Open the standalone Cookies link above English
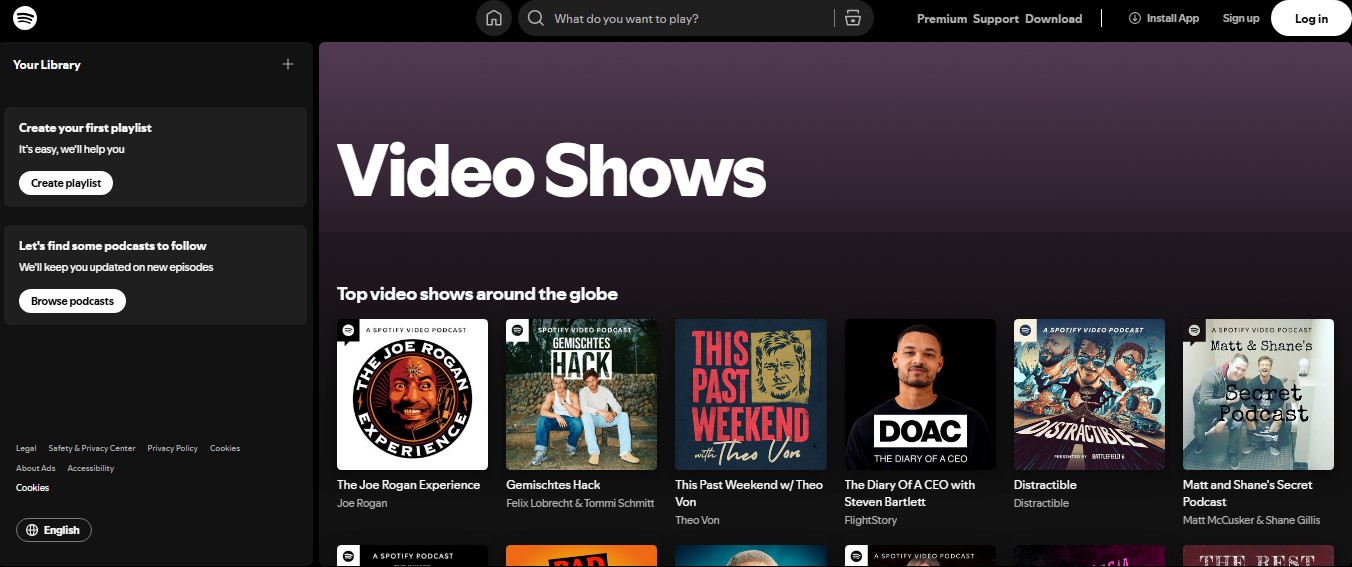Viewport: 1352px width, 567px height. (x=32, y=488)
